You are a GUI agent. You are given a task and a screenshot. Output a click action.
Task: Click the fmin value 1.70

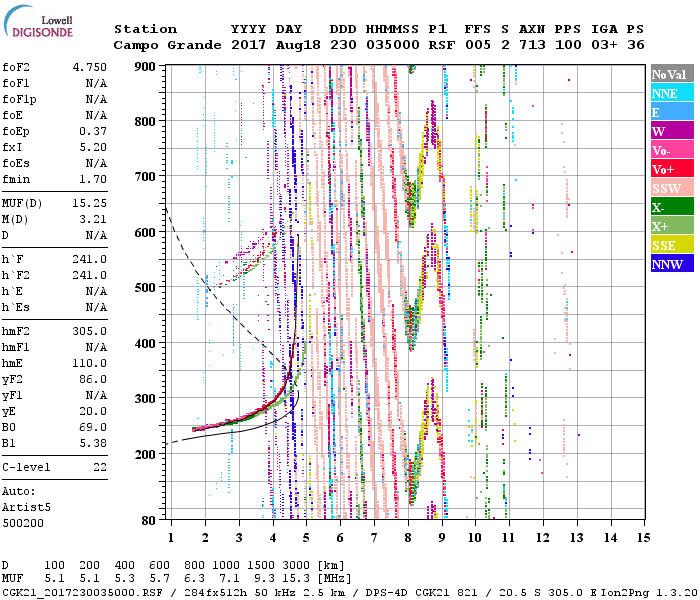point(93,179)
